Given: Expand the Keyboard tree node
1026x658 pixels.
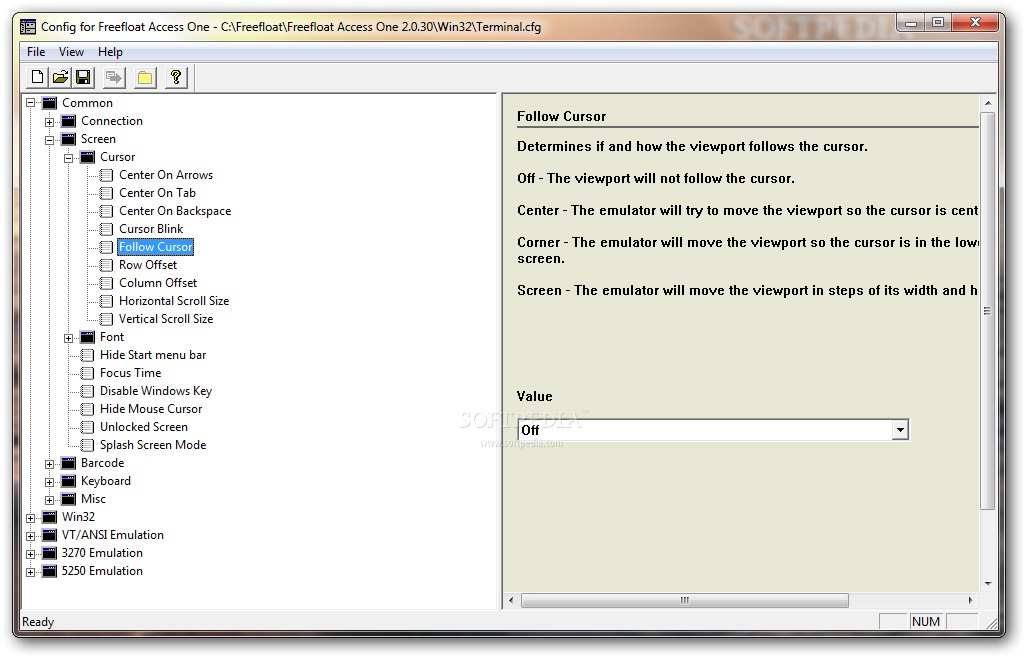Looking at the screenshot, I should click(x=50, y=482).
